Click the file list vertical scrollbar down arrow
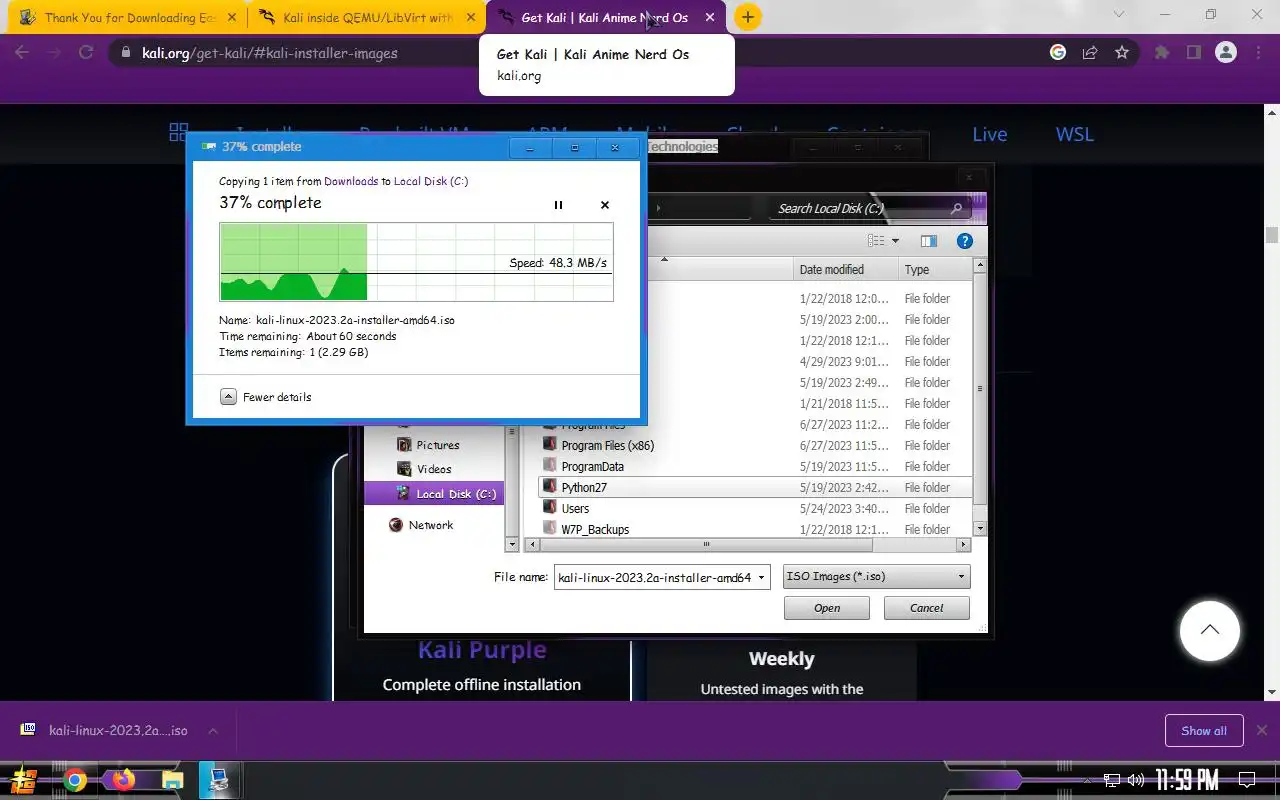The width and height of the screenshot is (1280, 800). pos(980,529)
